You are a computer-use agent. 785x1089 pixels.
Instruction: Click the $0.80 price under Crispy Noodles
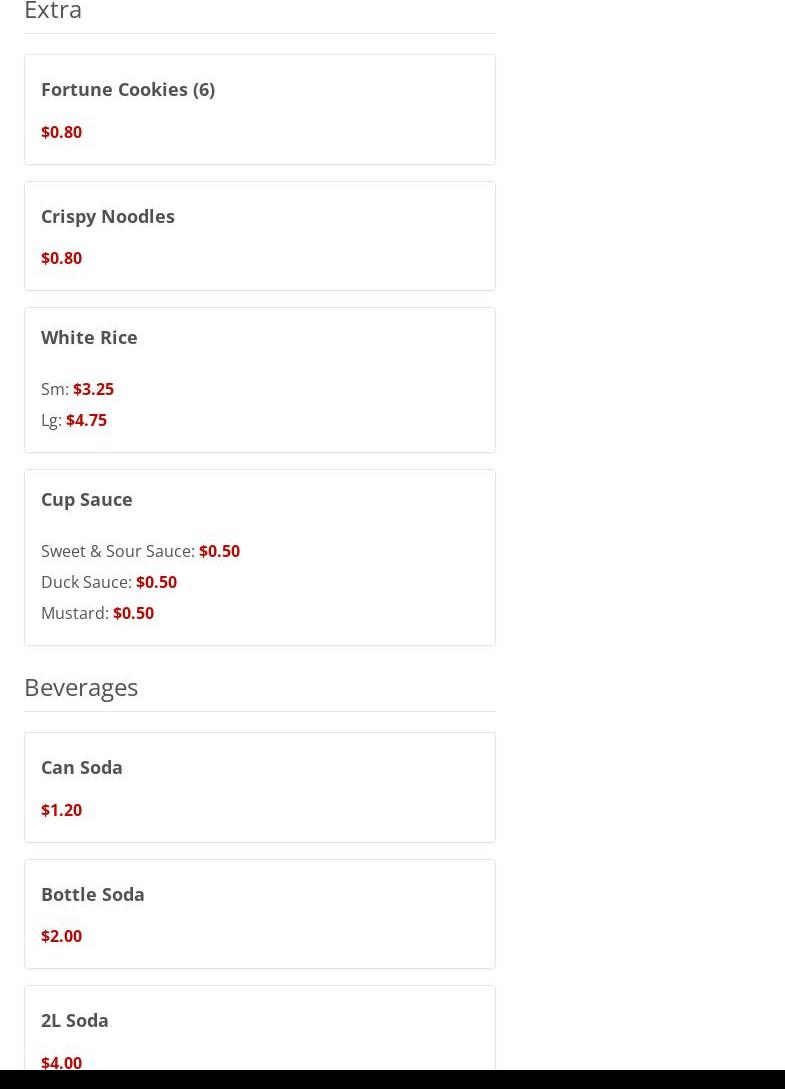click(x=61, y=258)
